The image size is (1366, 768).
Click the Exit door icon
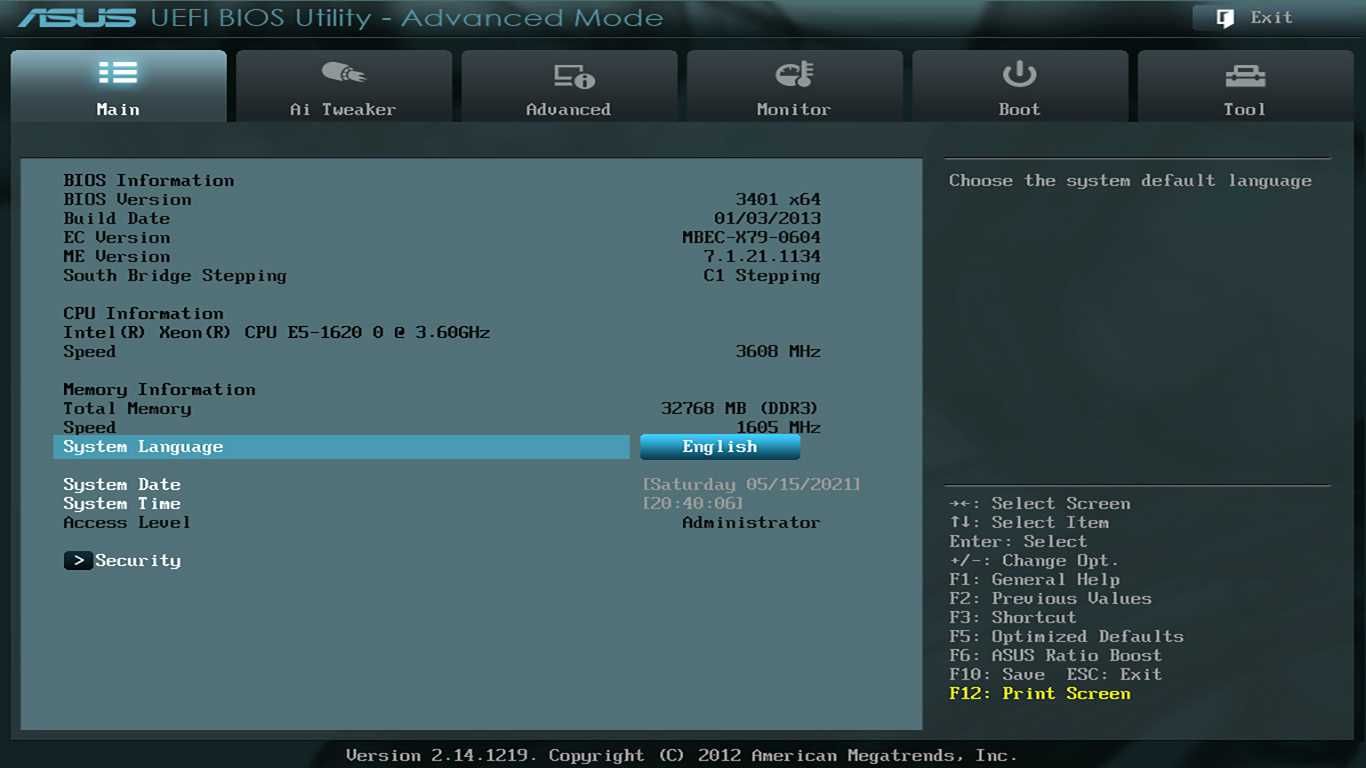(1225, 18)
